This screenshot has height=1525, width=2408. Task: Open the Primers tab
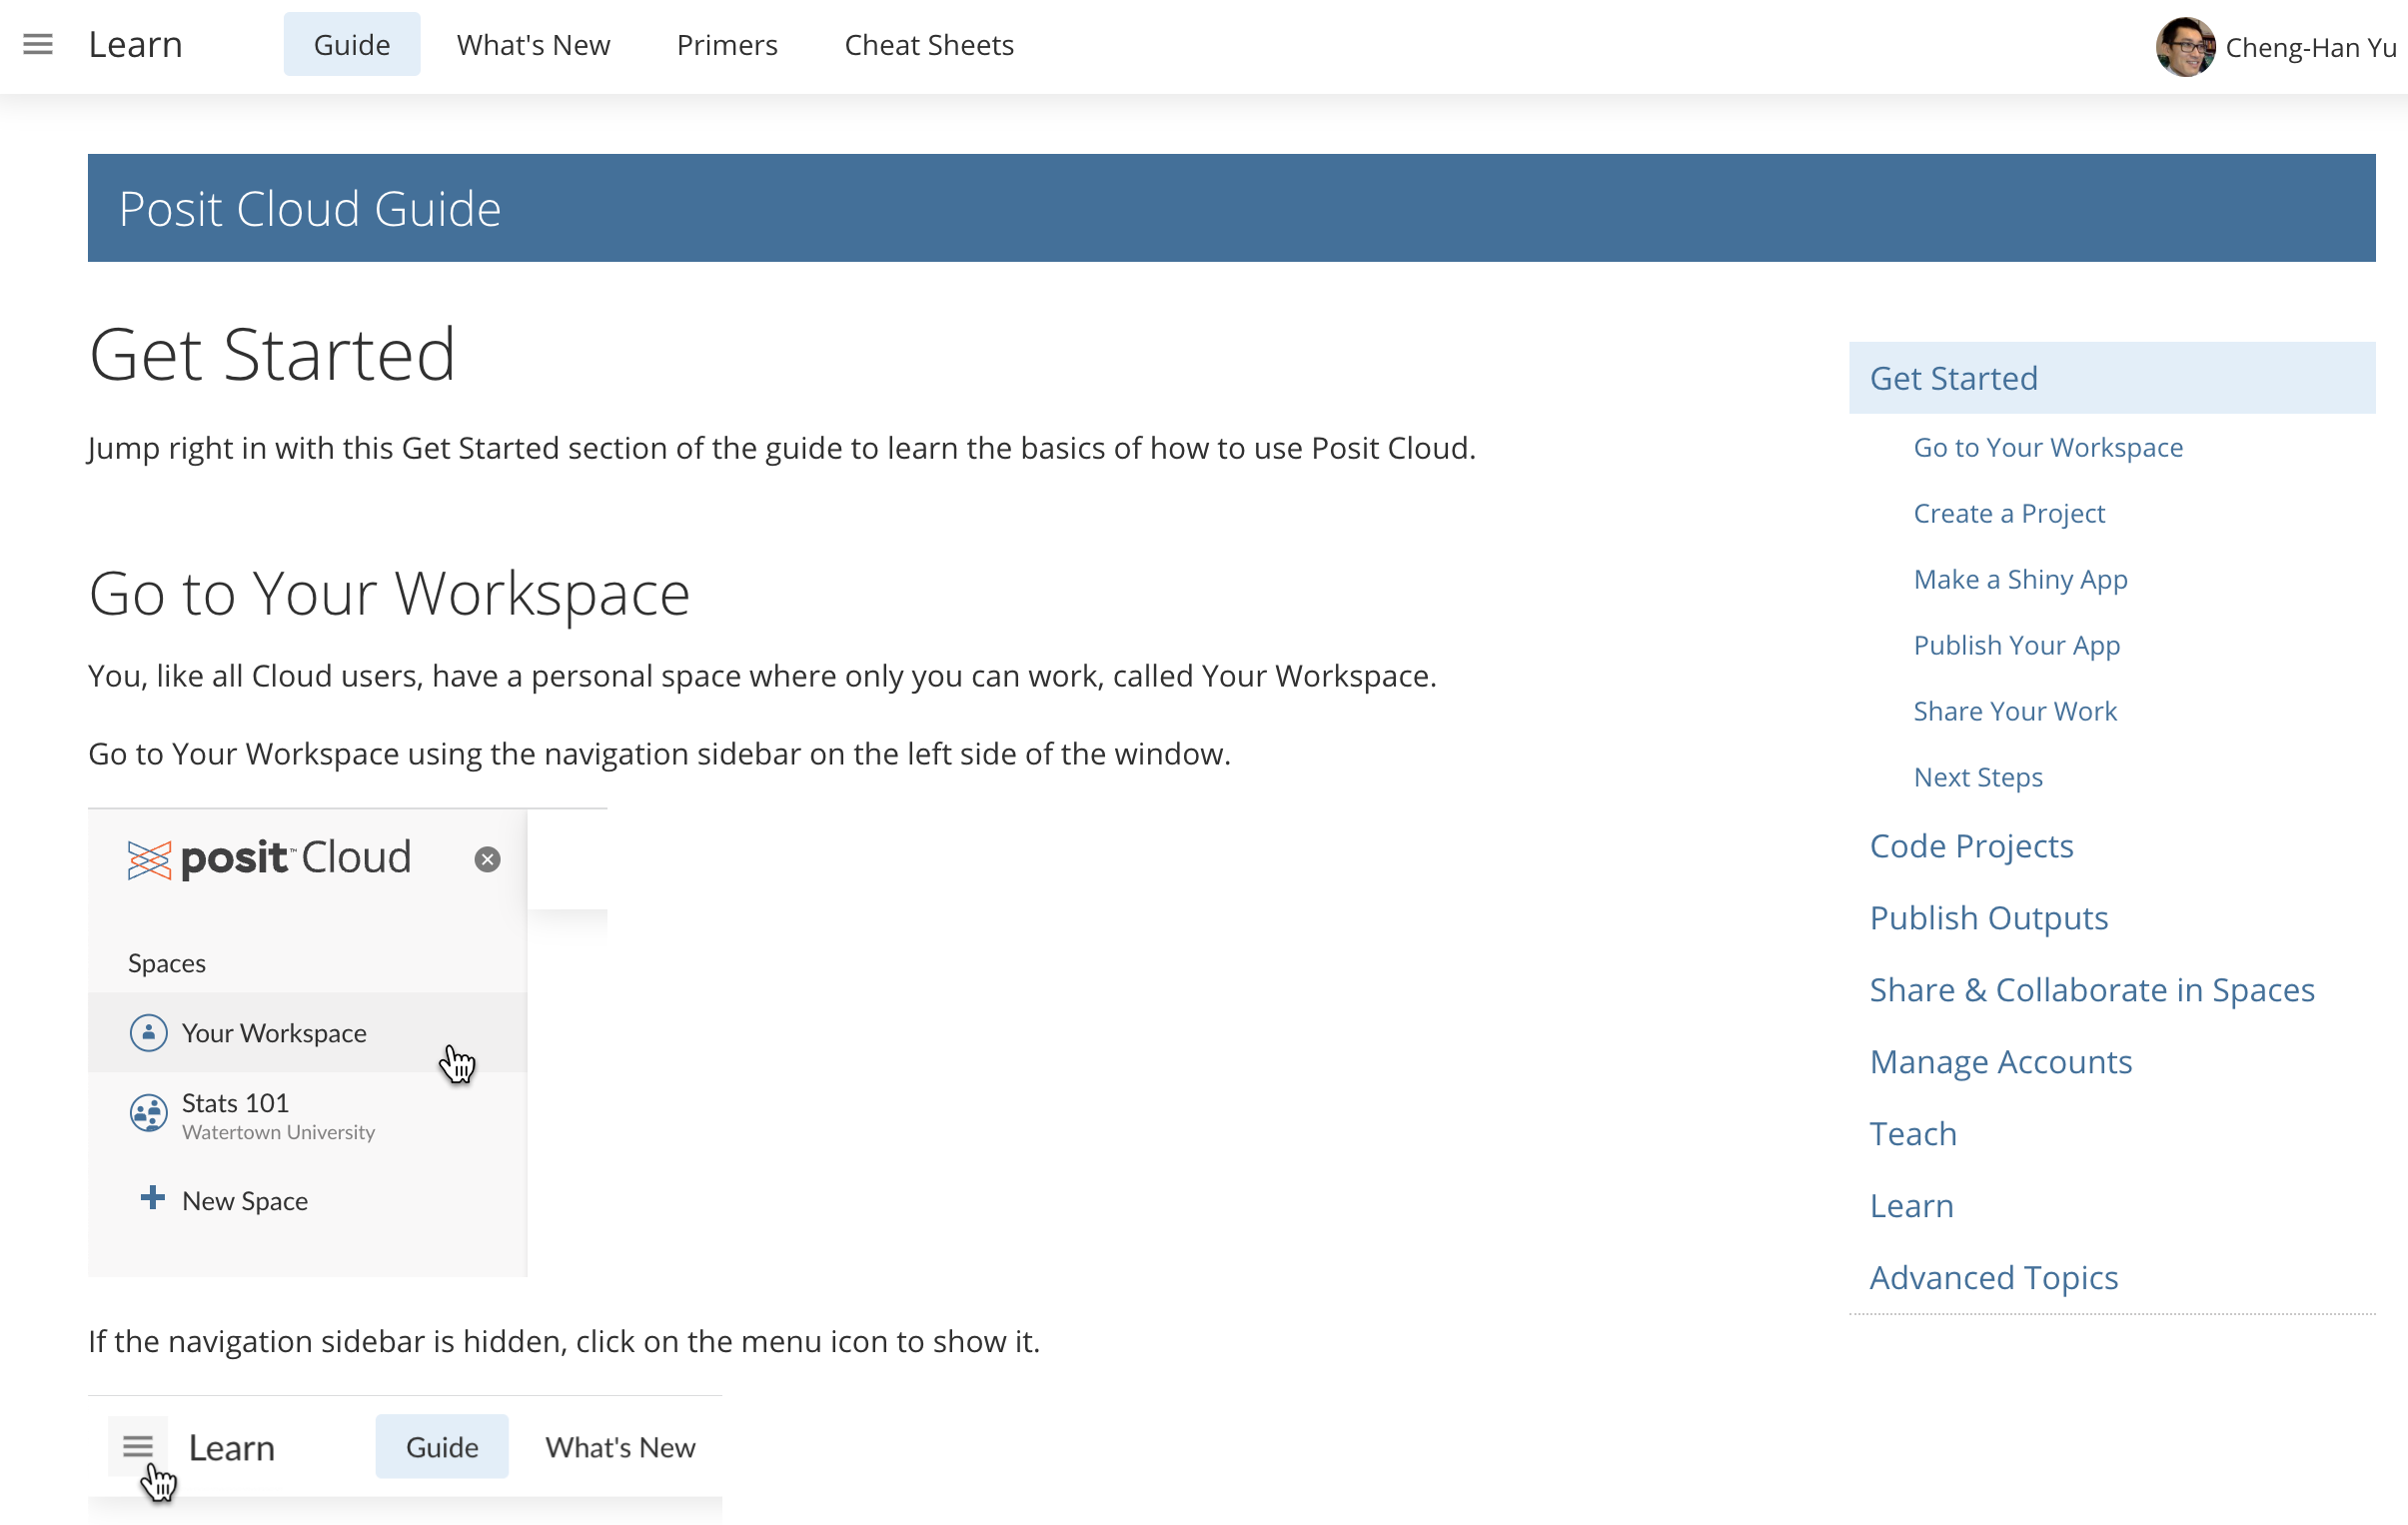point(727,45)
